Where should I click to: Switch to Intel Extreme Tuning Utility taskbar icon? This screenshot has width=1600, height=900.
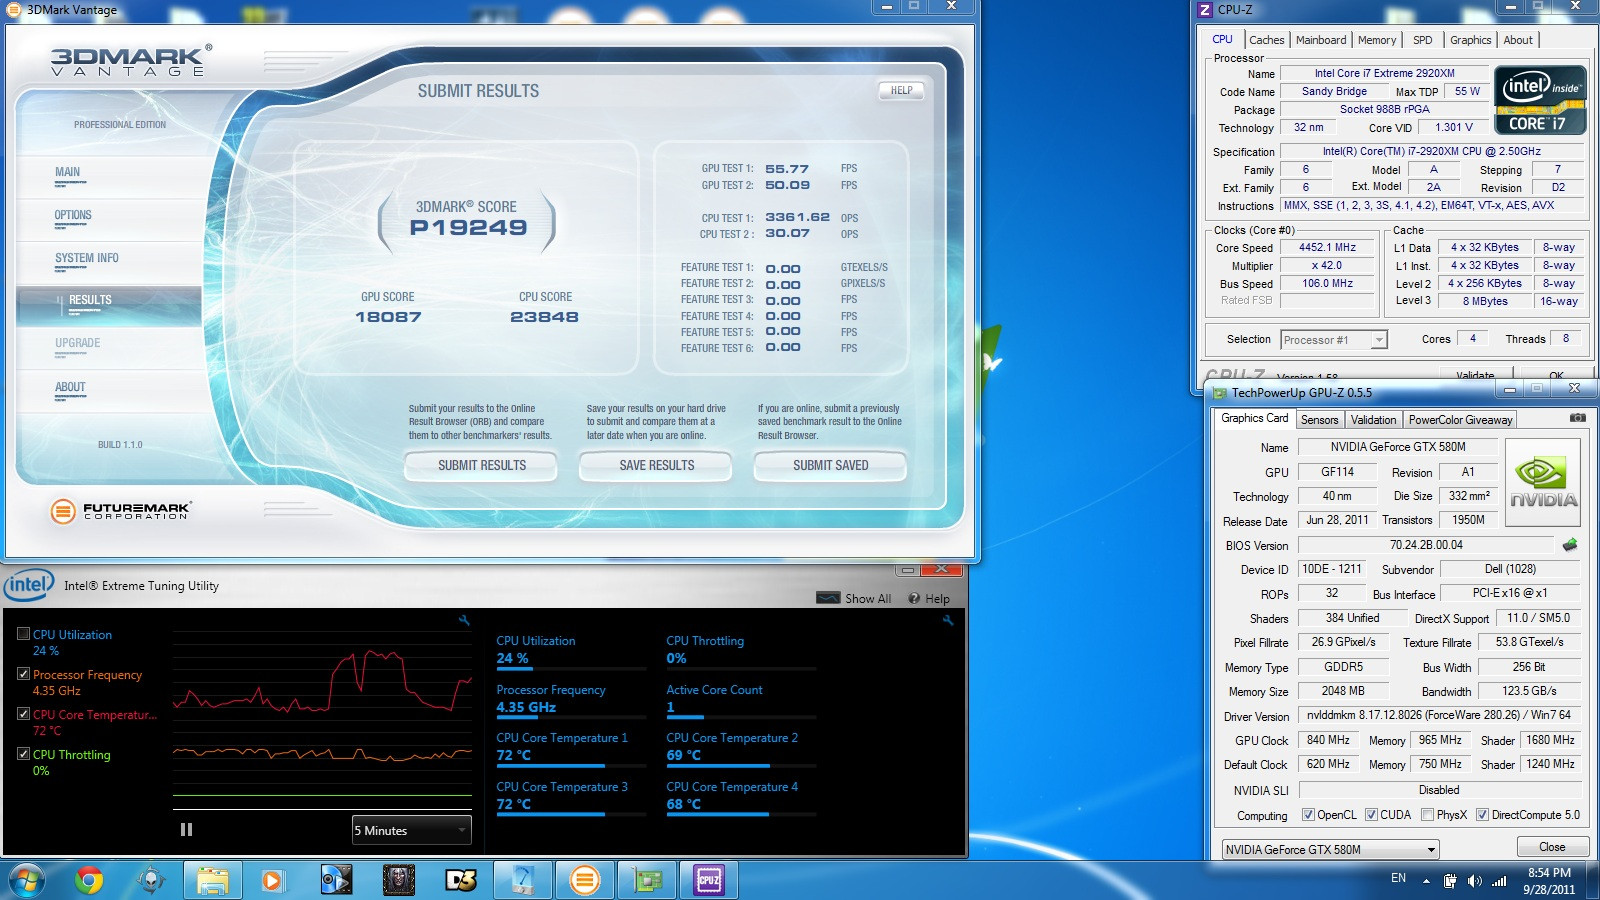click(523, 880)
